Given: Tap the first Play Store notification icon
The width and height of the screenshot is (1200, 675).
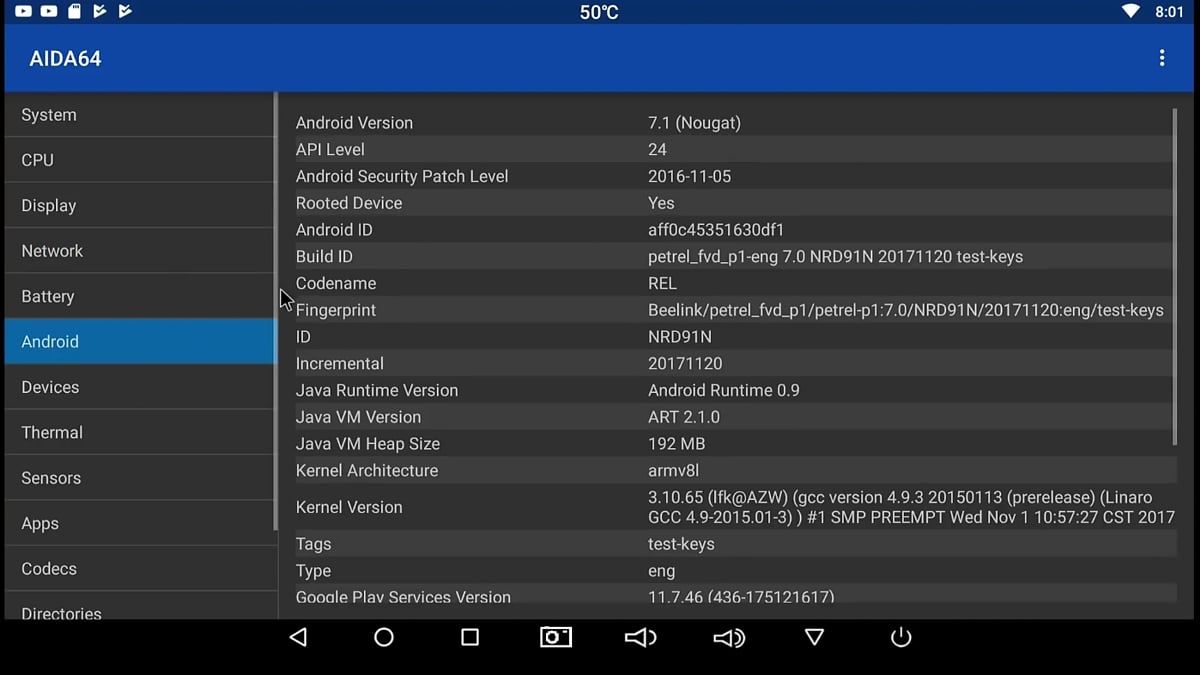Looking at the screenshot, I should (99, 12).
